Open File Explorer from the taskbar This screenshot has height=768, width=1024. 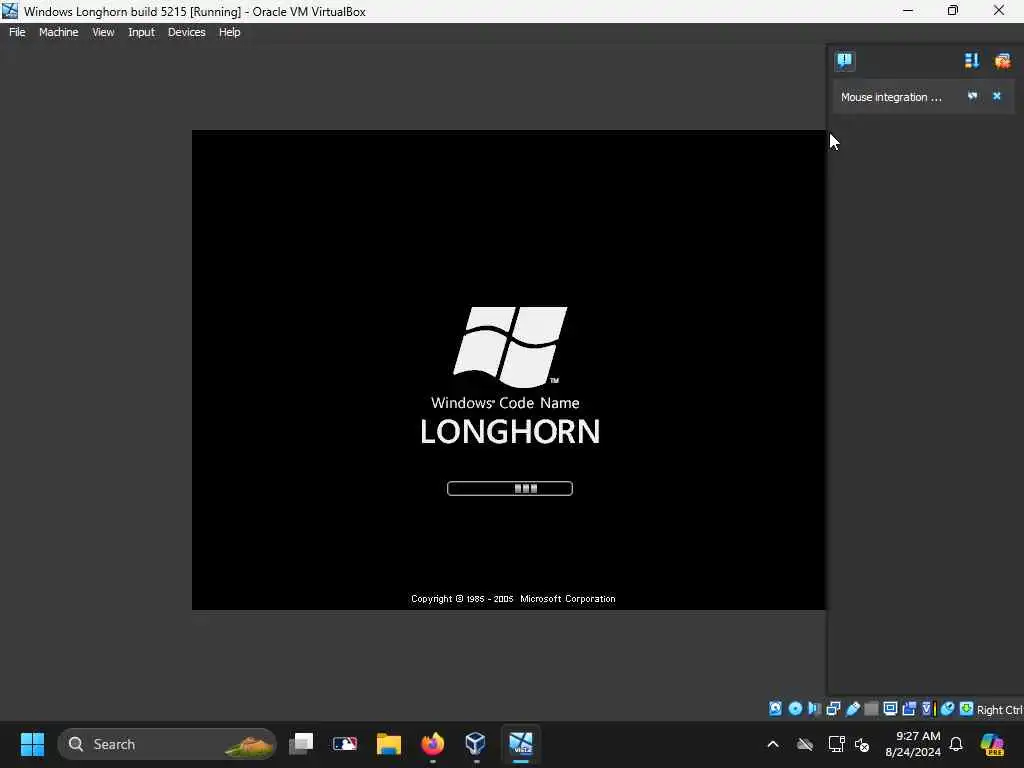[389, 744]
